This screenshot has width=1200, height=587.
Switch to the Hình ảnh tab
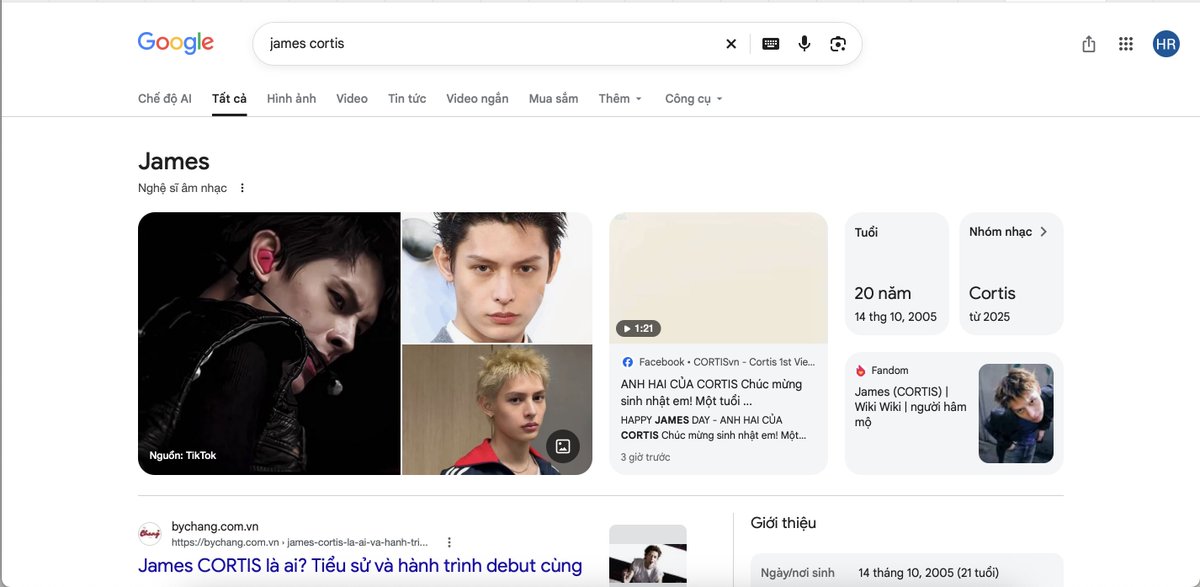click(x=291, y=99)
